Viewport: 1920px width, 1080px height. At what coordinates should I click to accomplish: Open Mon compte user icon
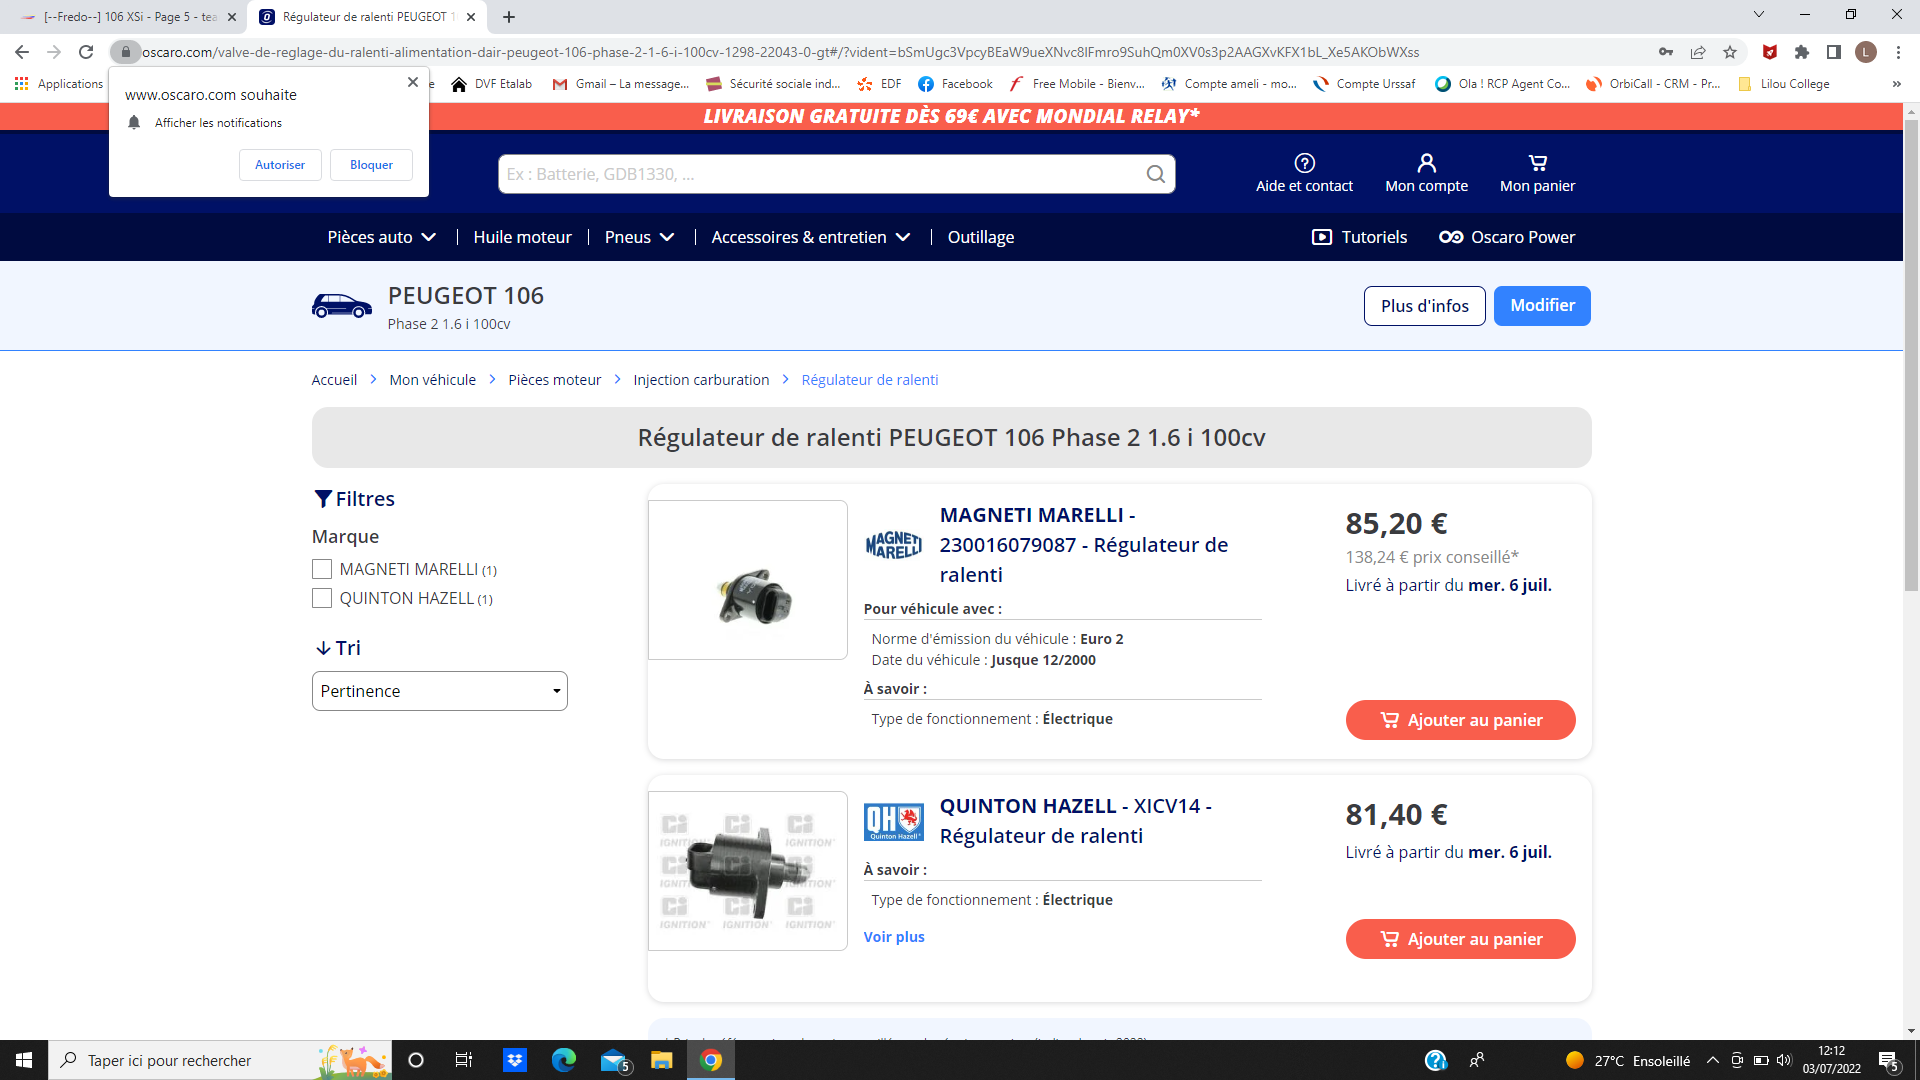click(x=1426, y=163)
